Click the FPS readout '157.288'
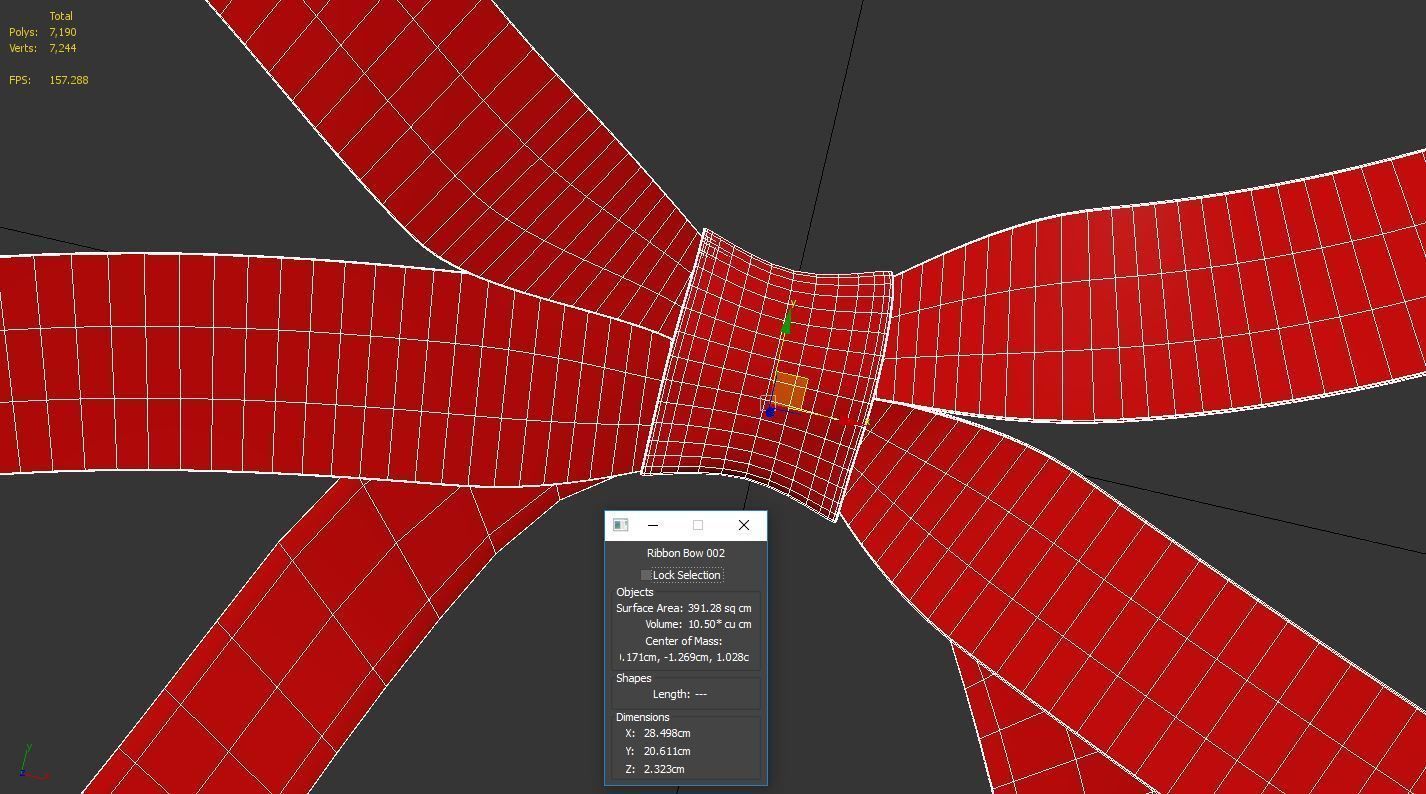The width and height of the screenshot is (1426, 794). pos(68,80)
